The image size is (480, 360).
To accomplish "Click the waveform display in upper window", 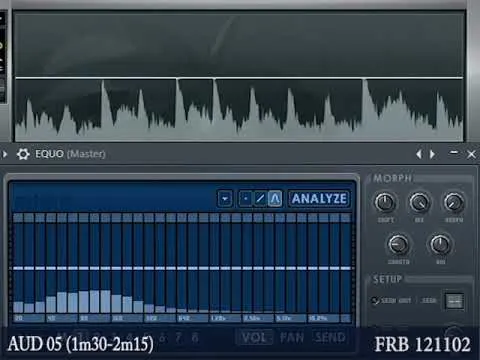I will click(239, 76).
